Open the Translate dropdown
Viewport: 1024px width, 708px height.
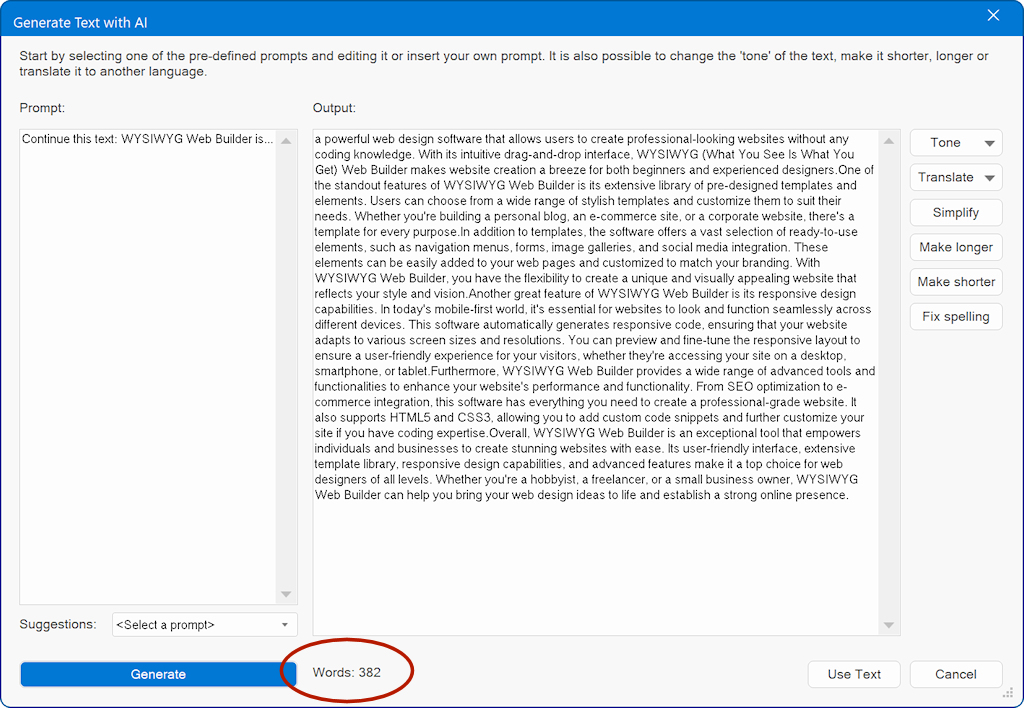pyautogui.click(x=956, y=177)
